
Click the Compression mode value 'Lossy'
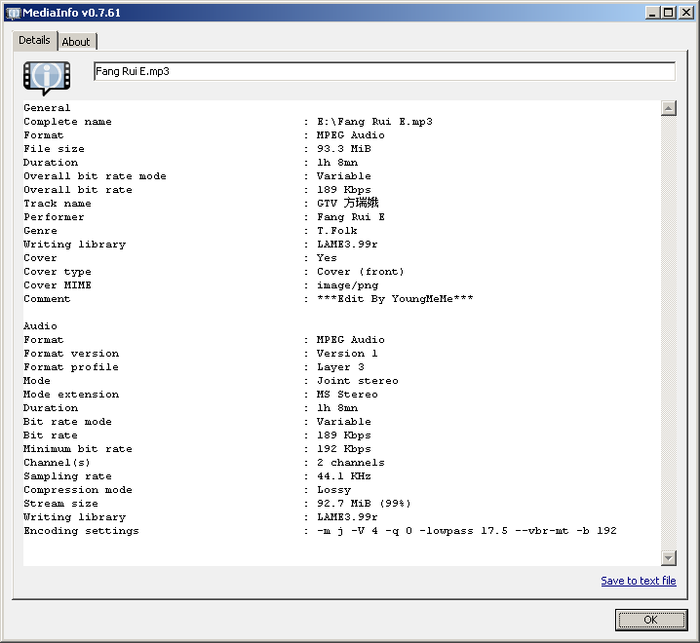click(x=334, y=490)
